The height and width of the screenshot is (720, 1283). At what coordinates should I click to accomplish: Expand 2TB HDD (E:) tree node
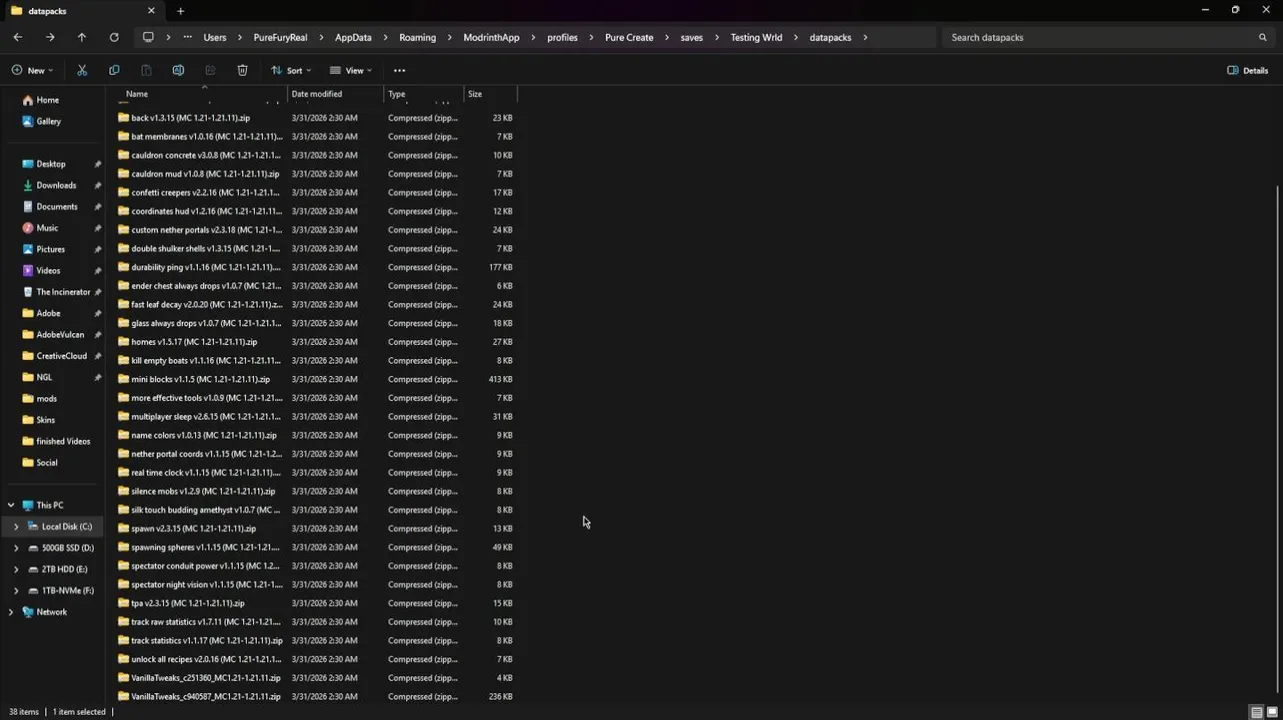click(x=16, y=569)
